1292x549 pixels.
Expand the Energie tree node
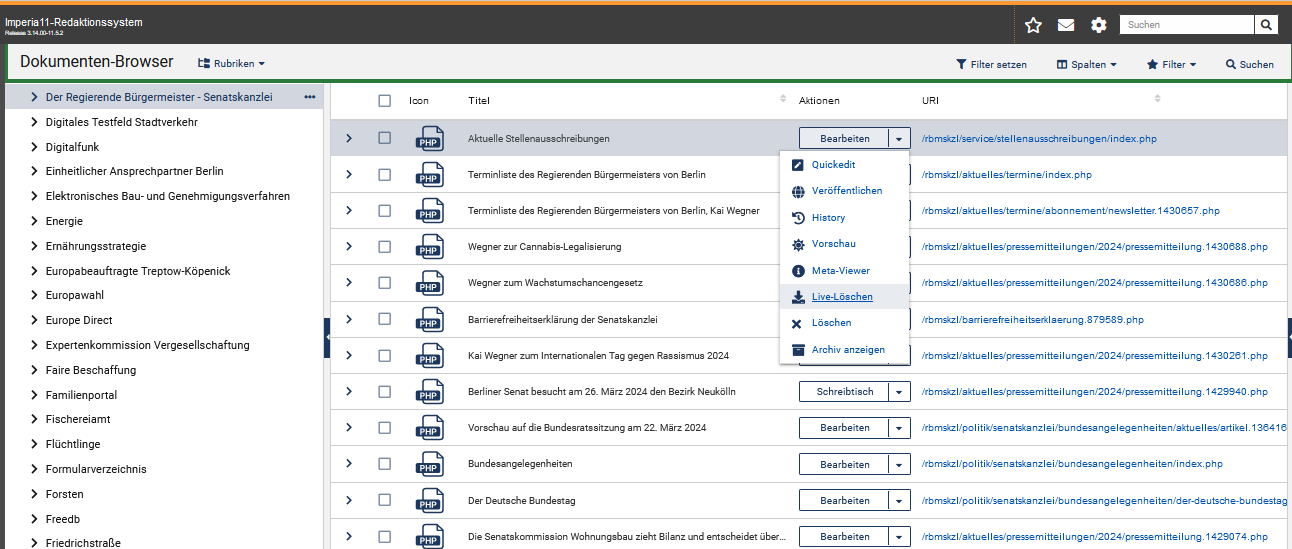coord(35,221)
